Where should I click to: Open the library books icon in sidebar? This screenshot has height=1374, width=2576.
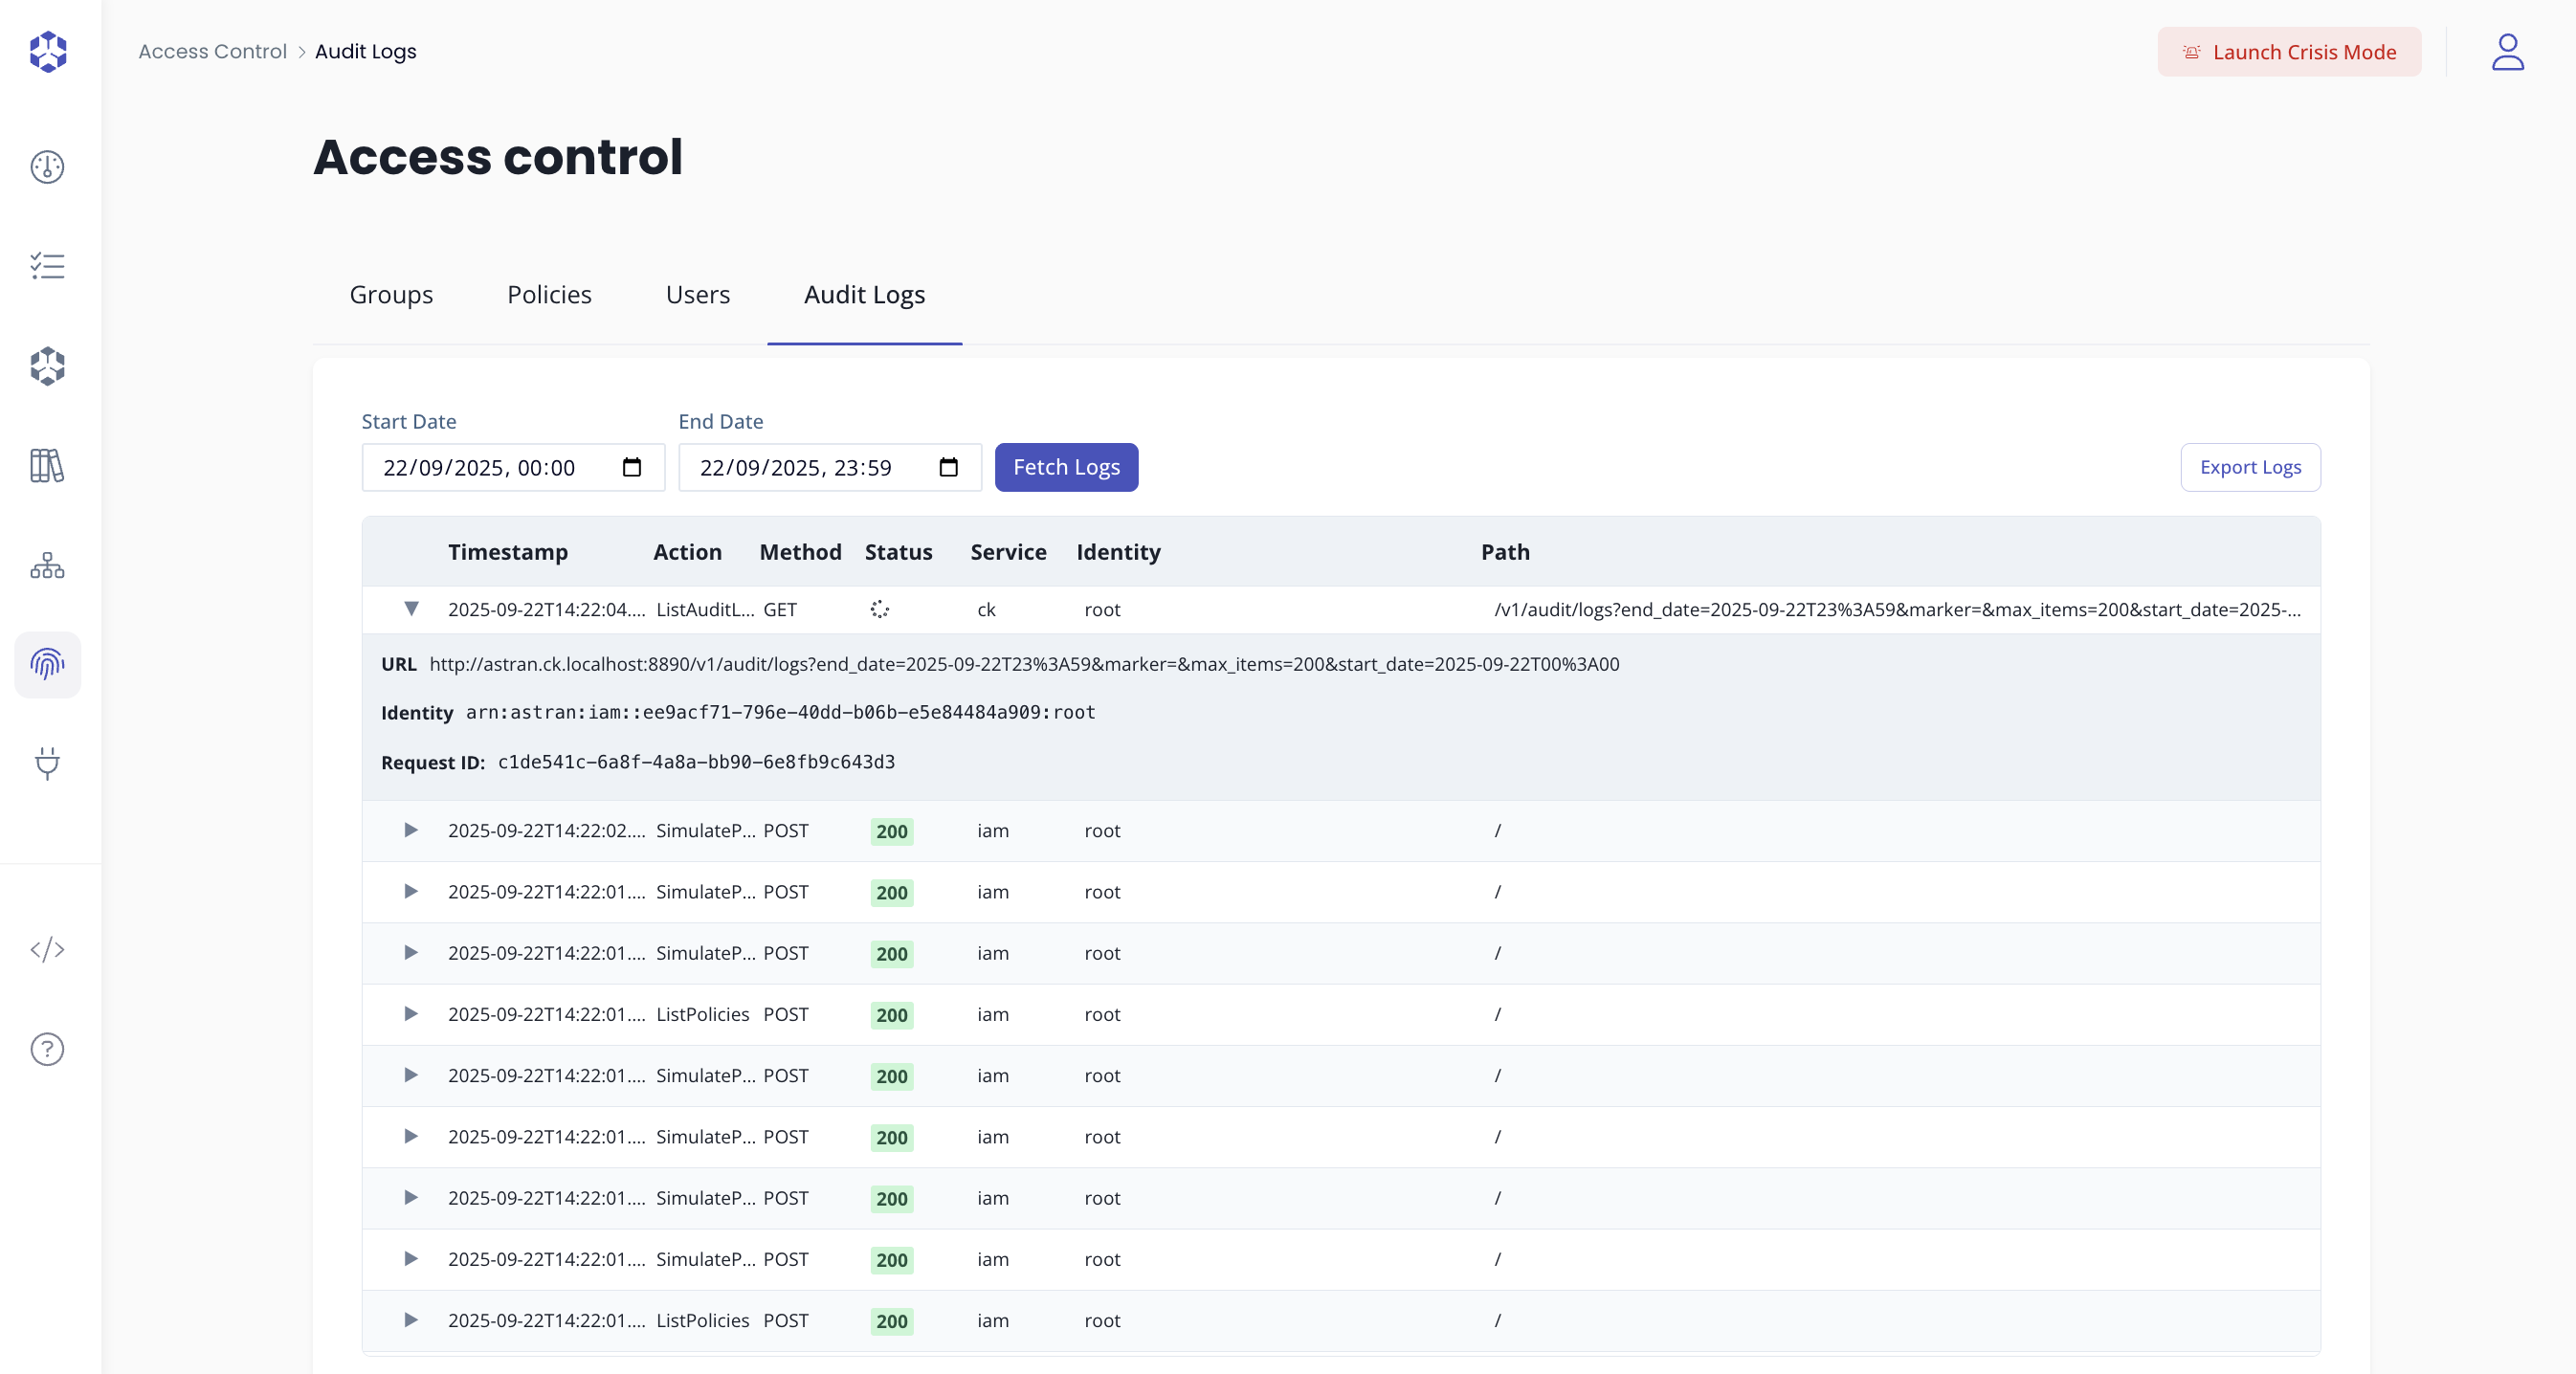[47, 466]
